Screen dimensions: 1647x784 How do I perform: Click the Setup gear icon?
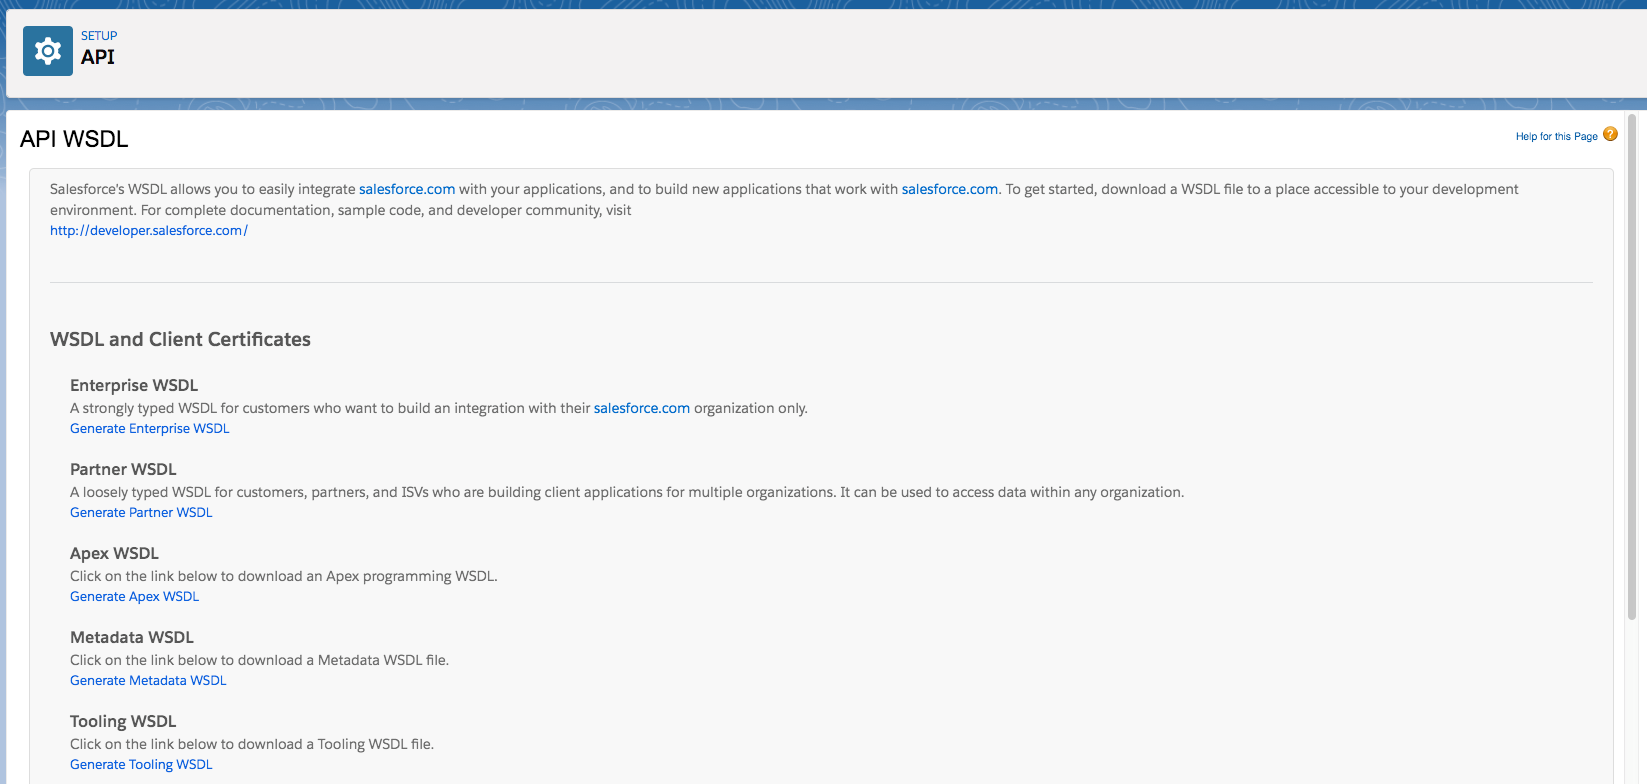(48, 51)
